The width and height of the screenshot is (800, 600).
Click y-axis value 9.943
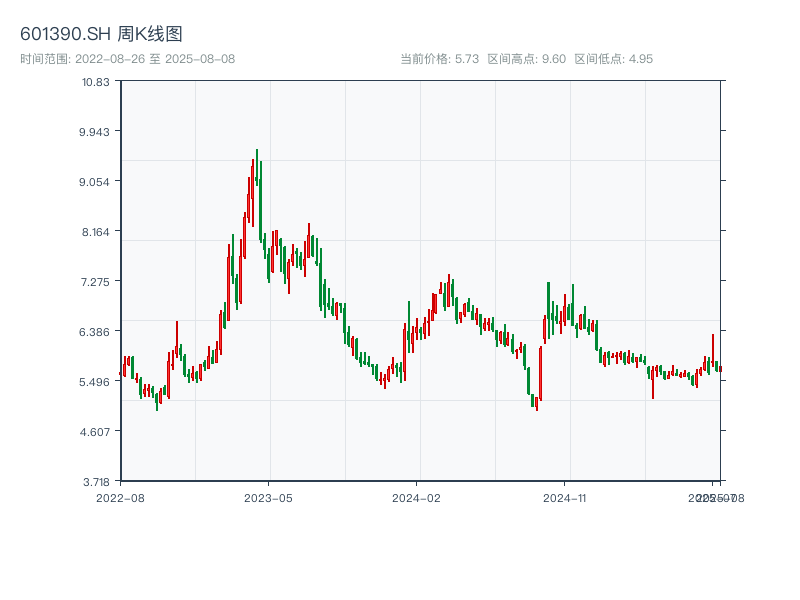(x=94, y=132)
